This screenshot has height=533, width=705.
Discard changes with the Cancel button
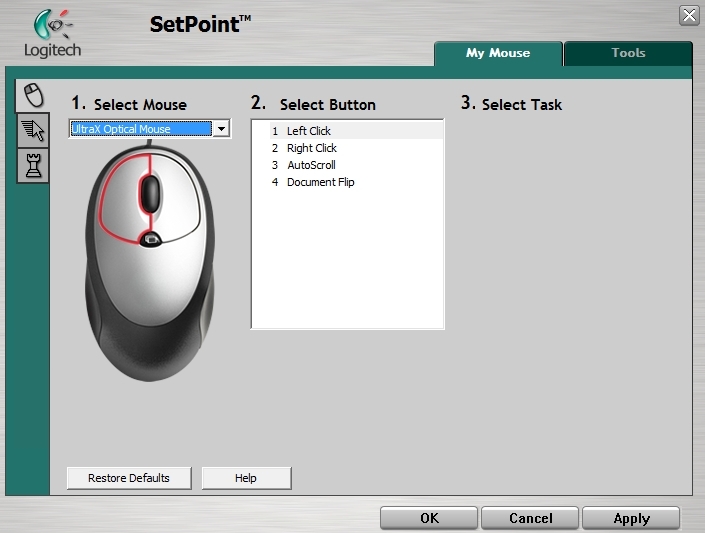coord(530,518)
